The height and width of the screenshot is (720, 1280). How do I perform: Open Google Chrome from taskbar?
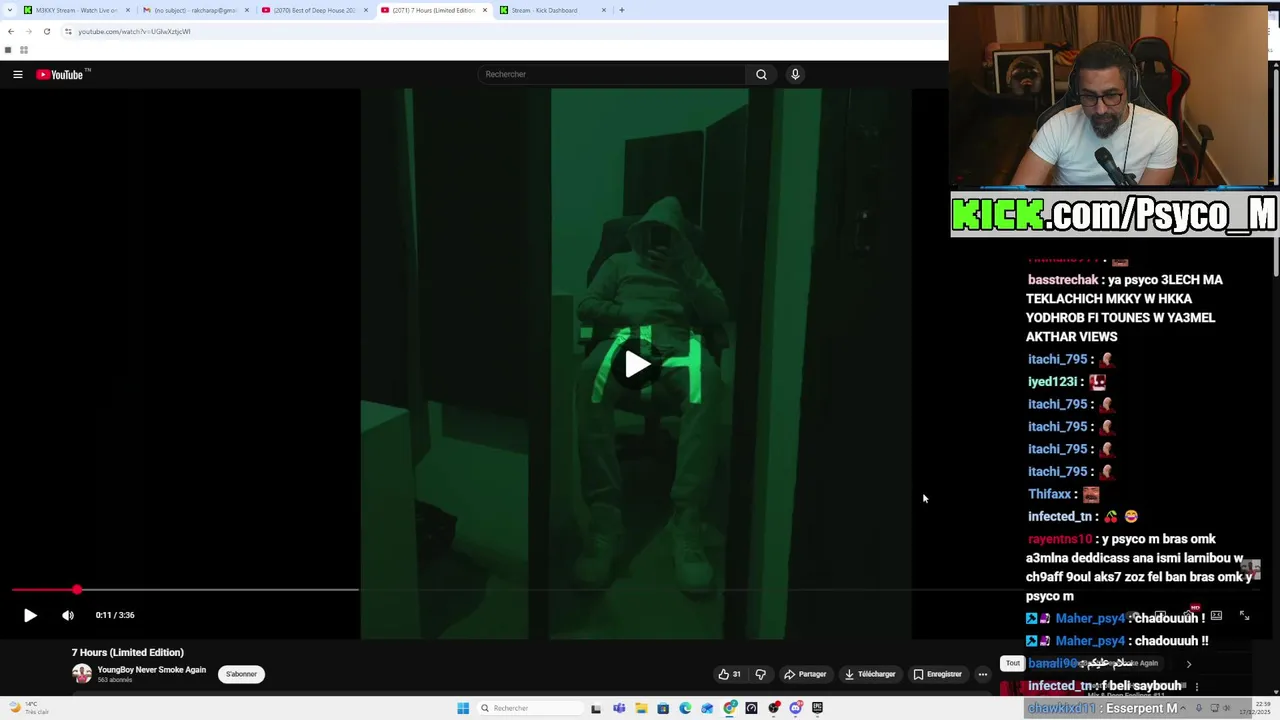pyautogui.click(x=730, y=708)
